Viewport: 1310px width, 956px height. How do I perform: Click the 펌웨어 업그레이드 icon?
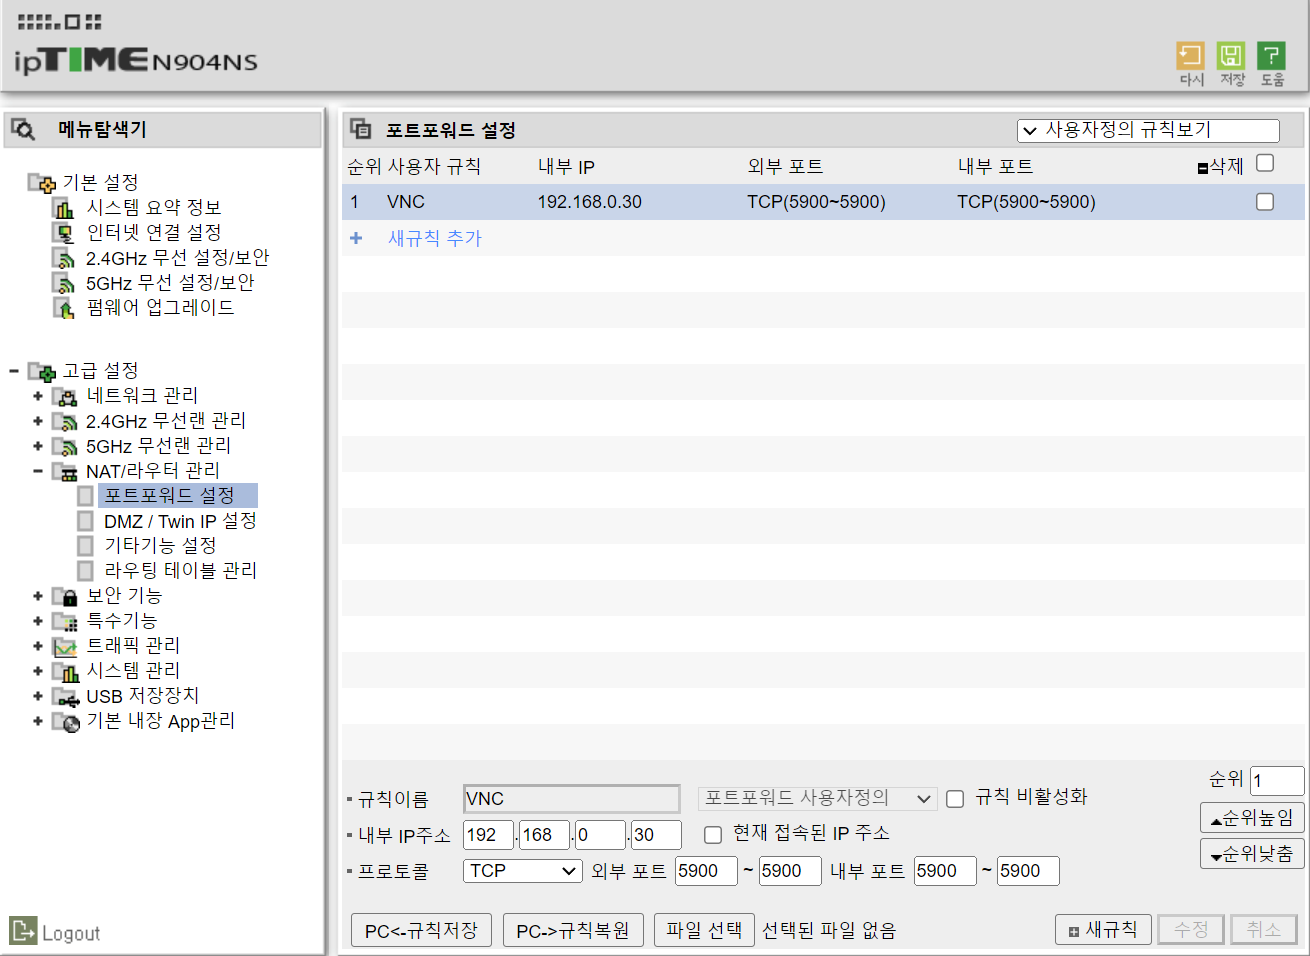[x=65, y=307]
